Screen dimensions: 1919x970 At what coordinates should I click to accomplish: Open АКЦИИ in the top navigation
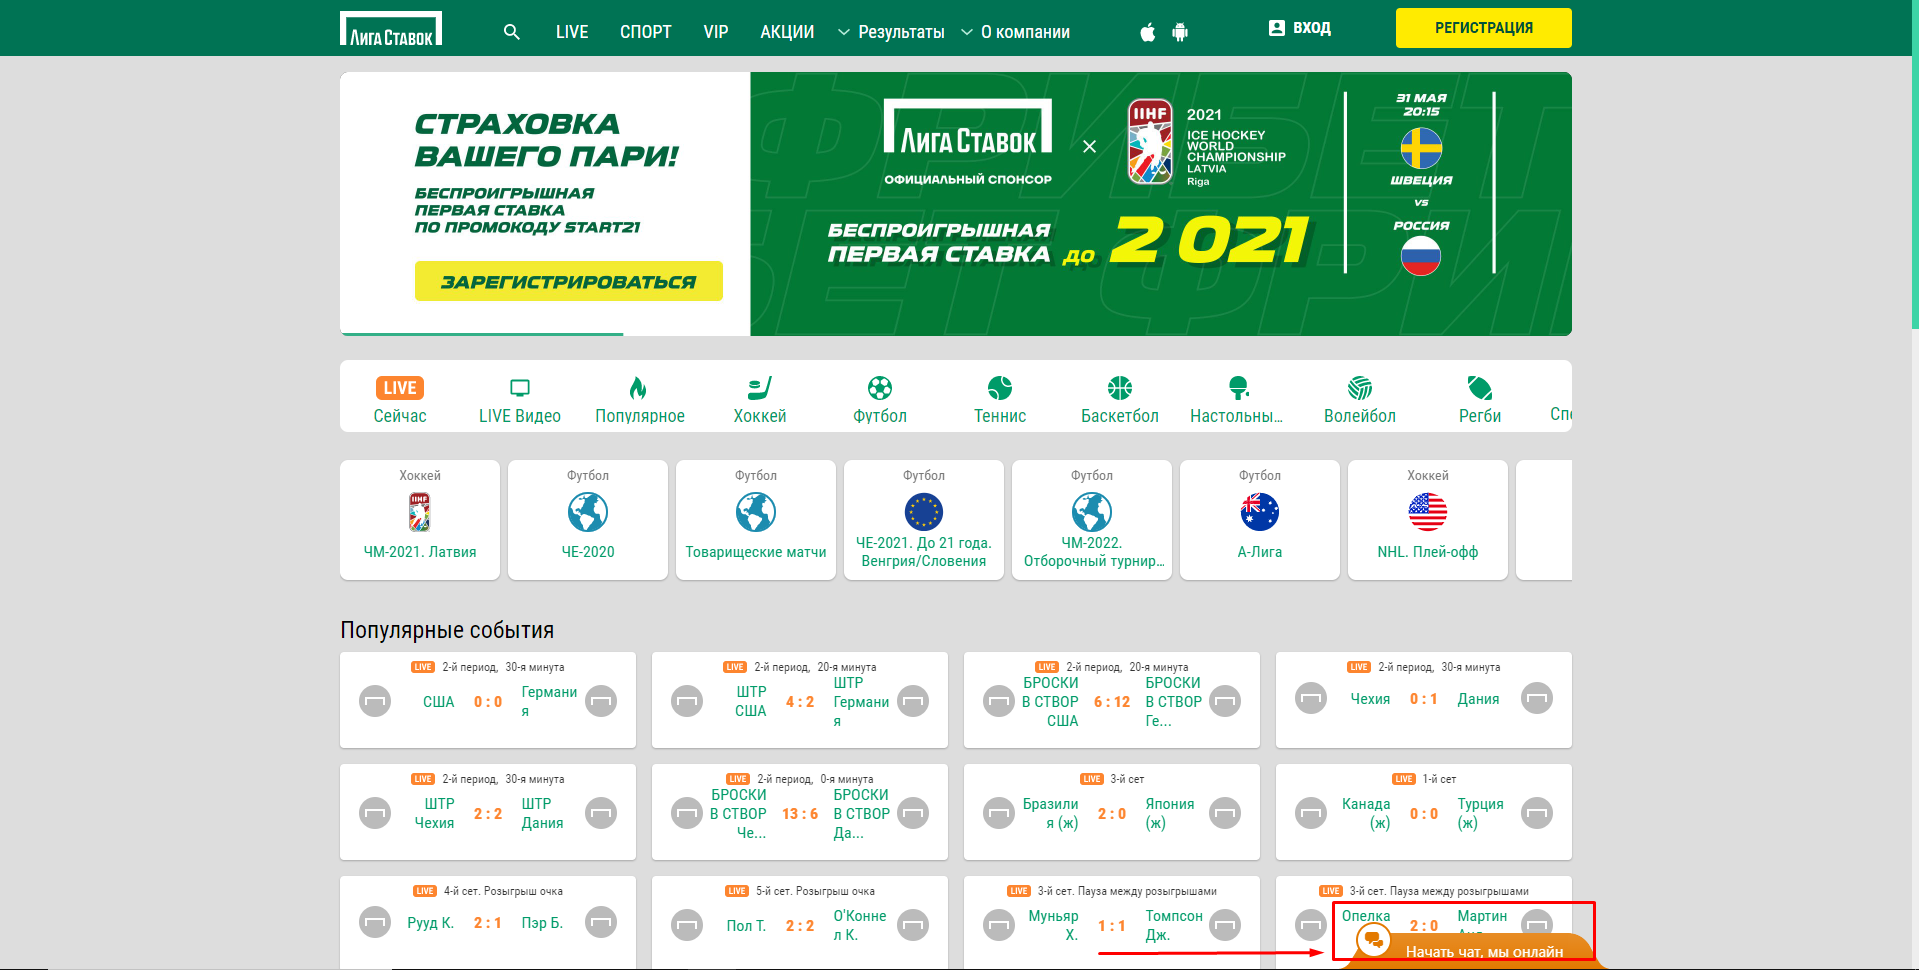787,32
